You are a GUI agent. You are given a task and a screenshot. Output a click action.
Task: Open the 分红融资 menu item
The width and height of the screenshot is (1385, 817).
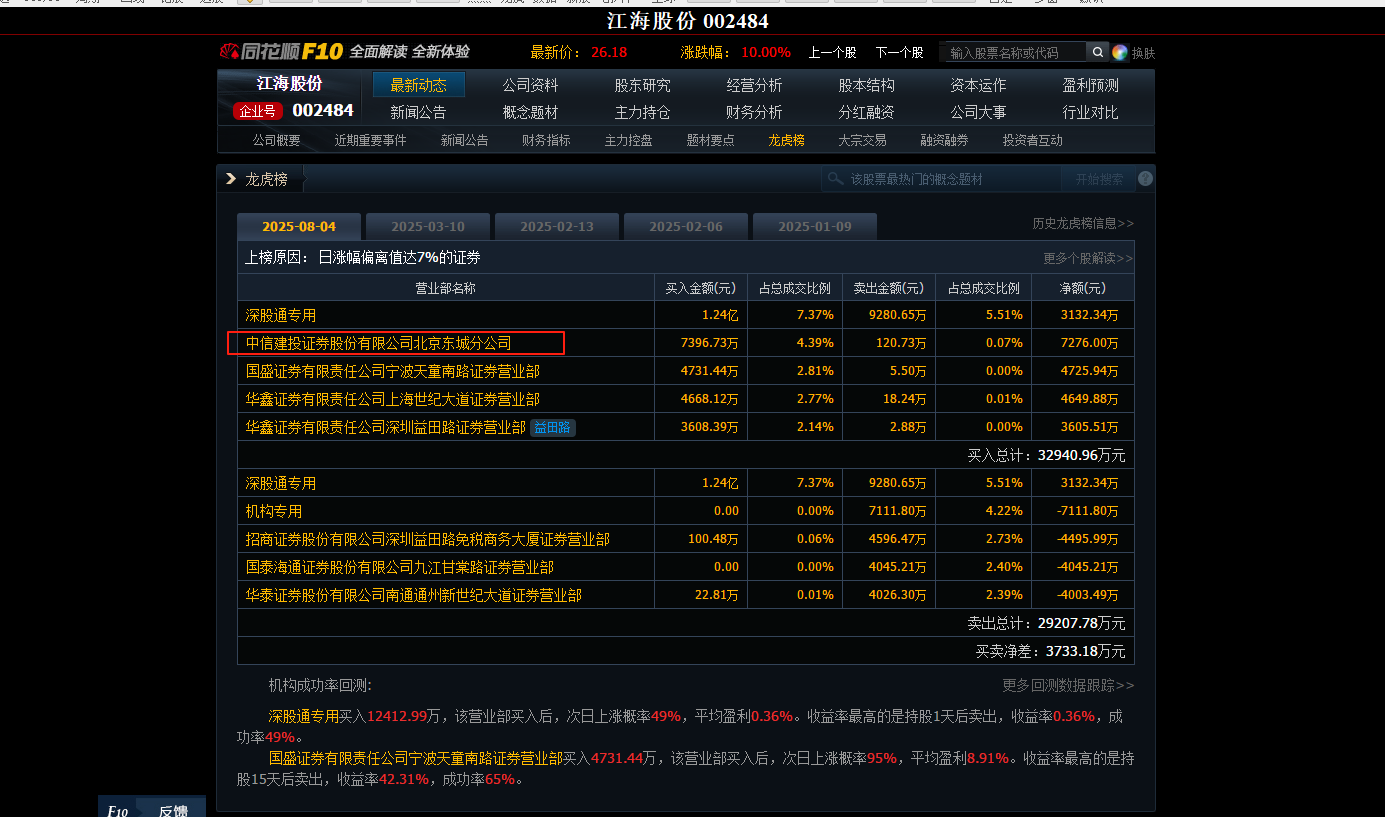867,112
